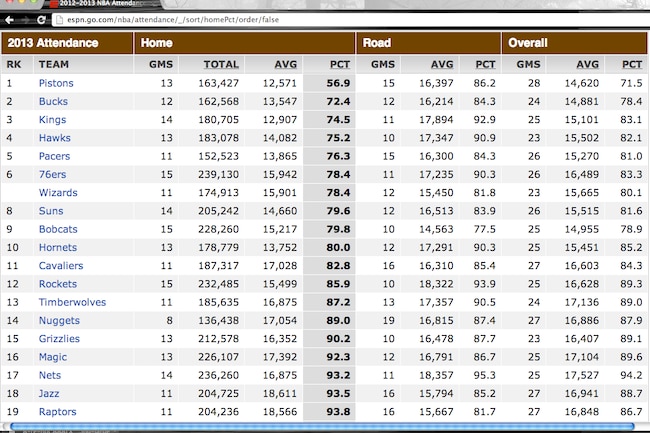Open the 76ers team link

(x=52, y=174)
